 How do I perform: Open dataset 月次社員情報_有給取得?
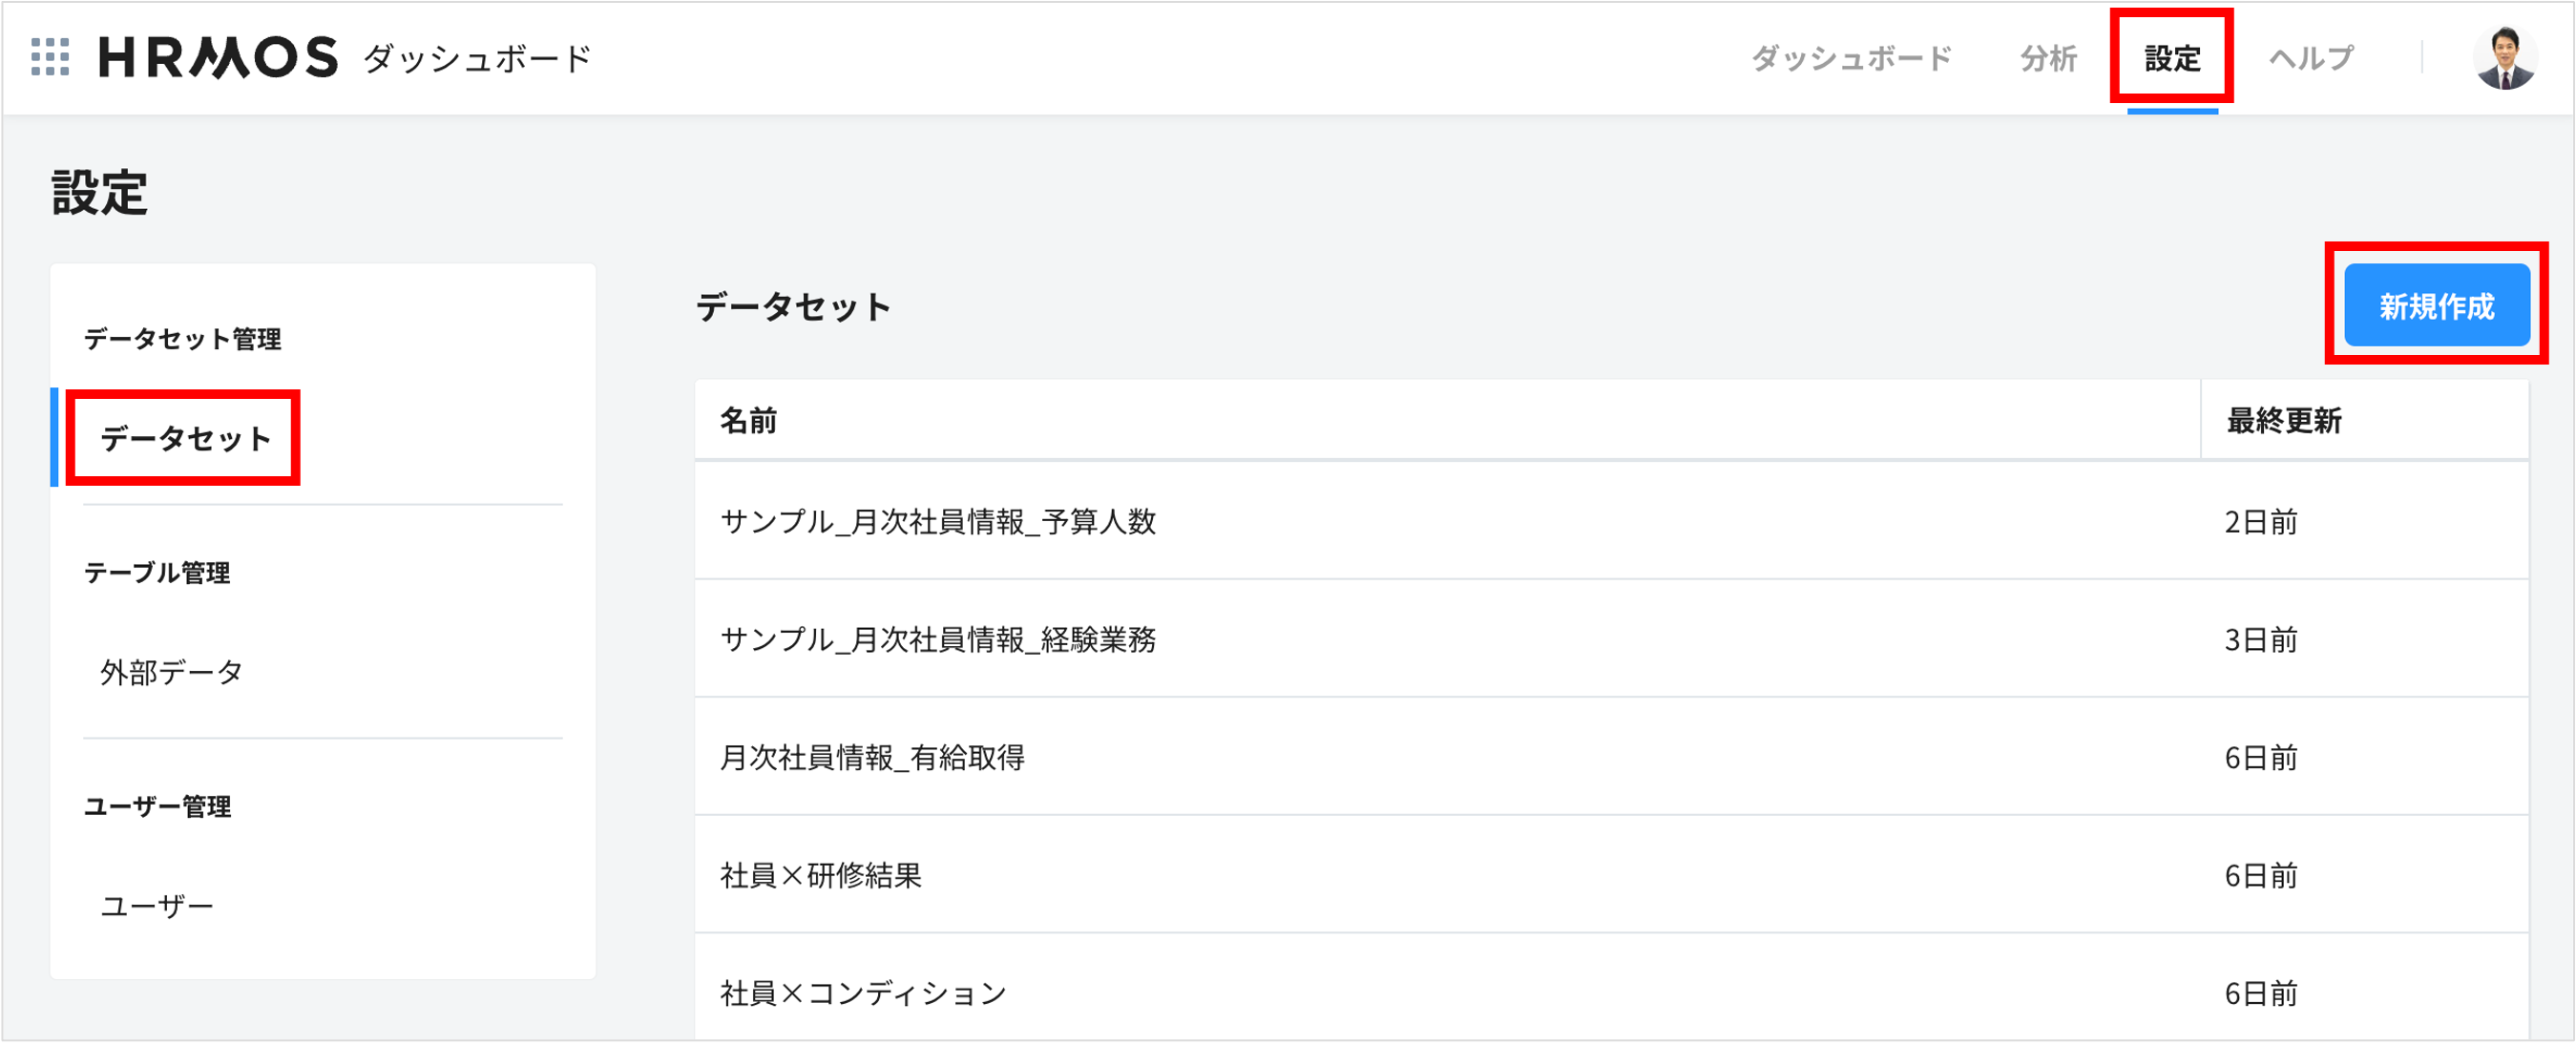[872, 757]
